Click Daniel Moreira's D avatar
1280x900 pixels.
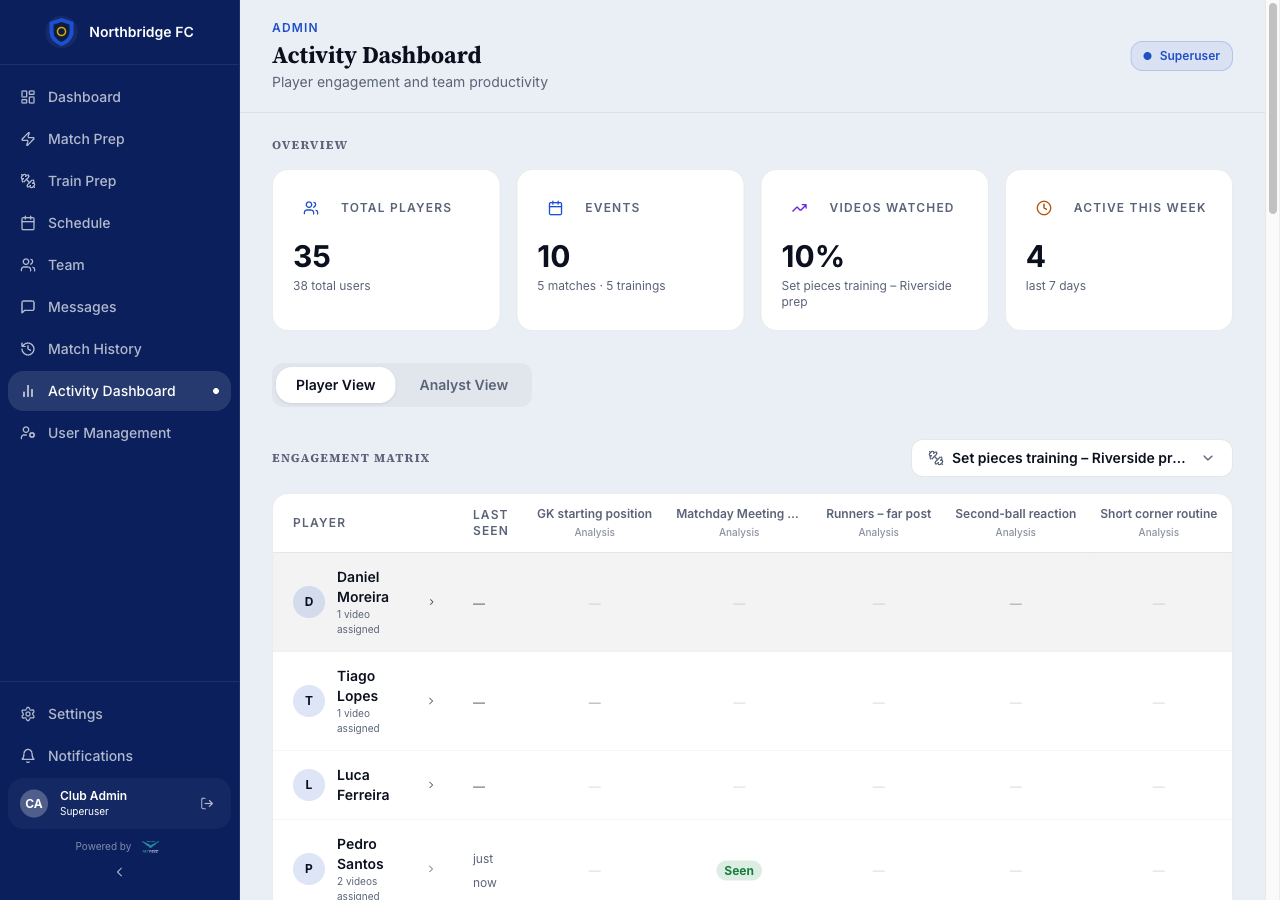point(309,602)
